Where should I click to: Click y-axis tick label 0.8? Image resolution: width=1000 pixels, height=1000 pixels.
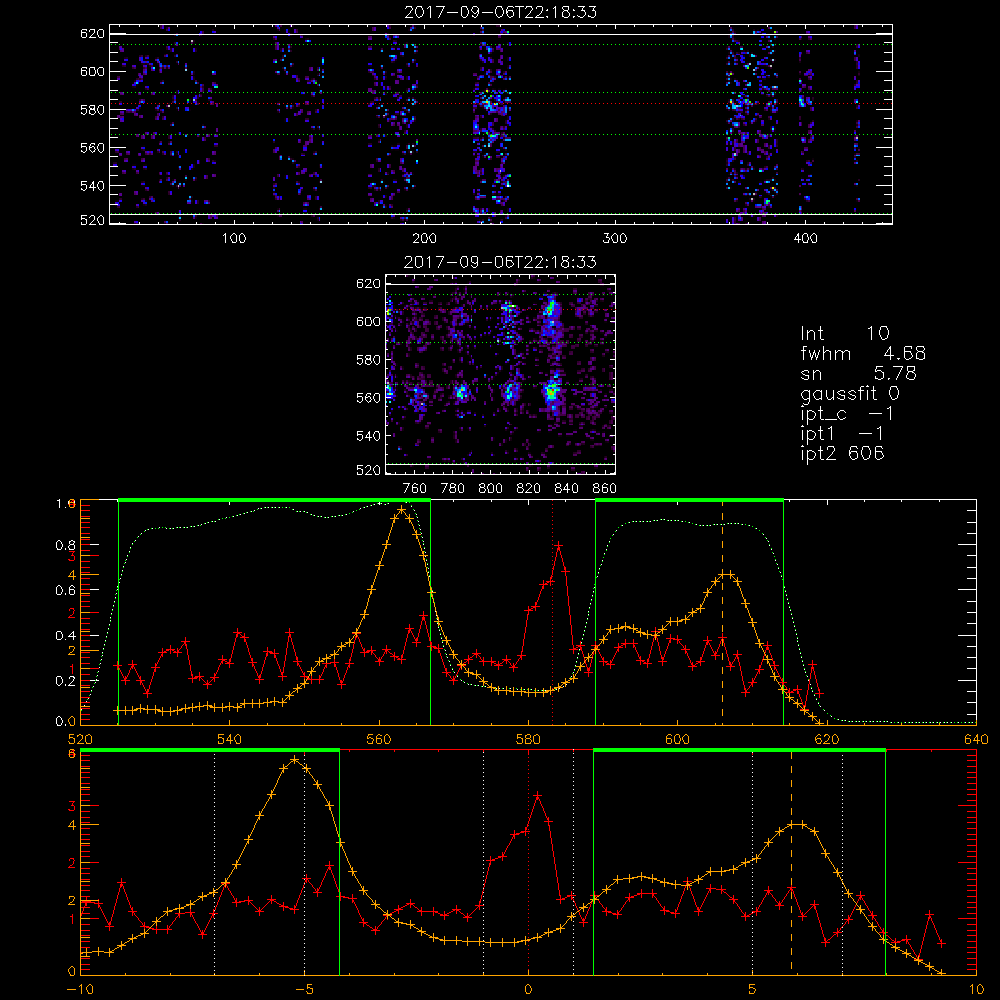66,545
